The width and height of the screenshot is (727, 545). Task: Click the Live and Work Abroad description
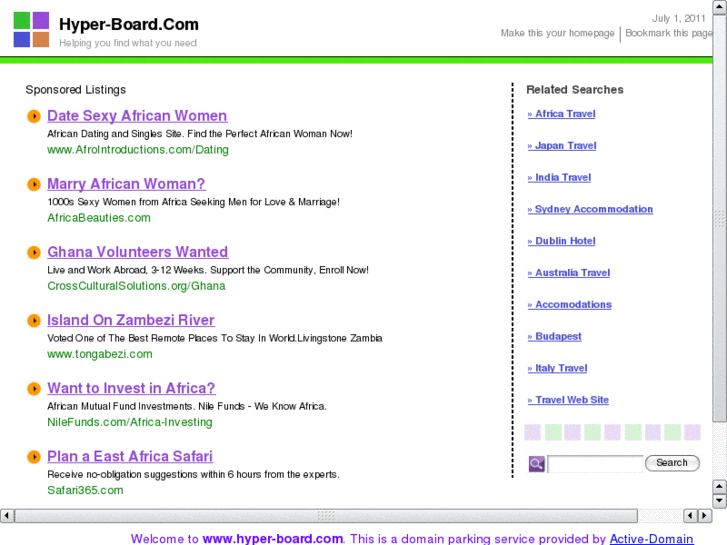pos(208,270)
